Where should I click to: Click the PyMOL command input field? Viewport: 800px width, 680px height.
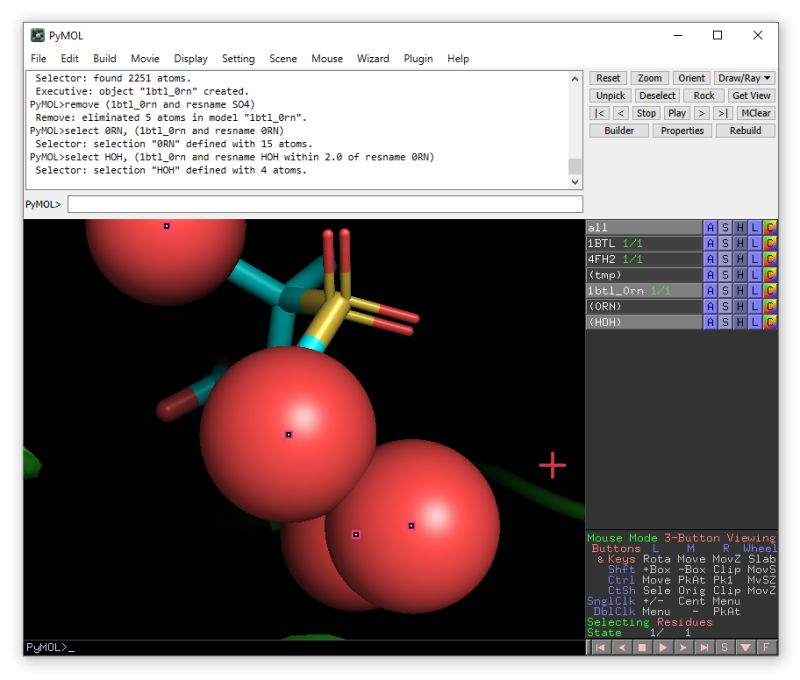click(x=325, y=204)
